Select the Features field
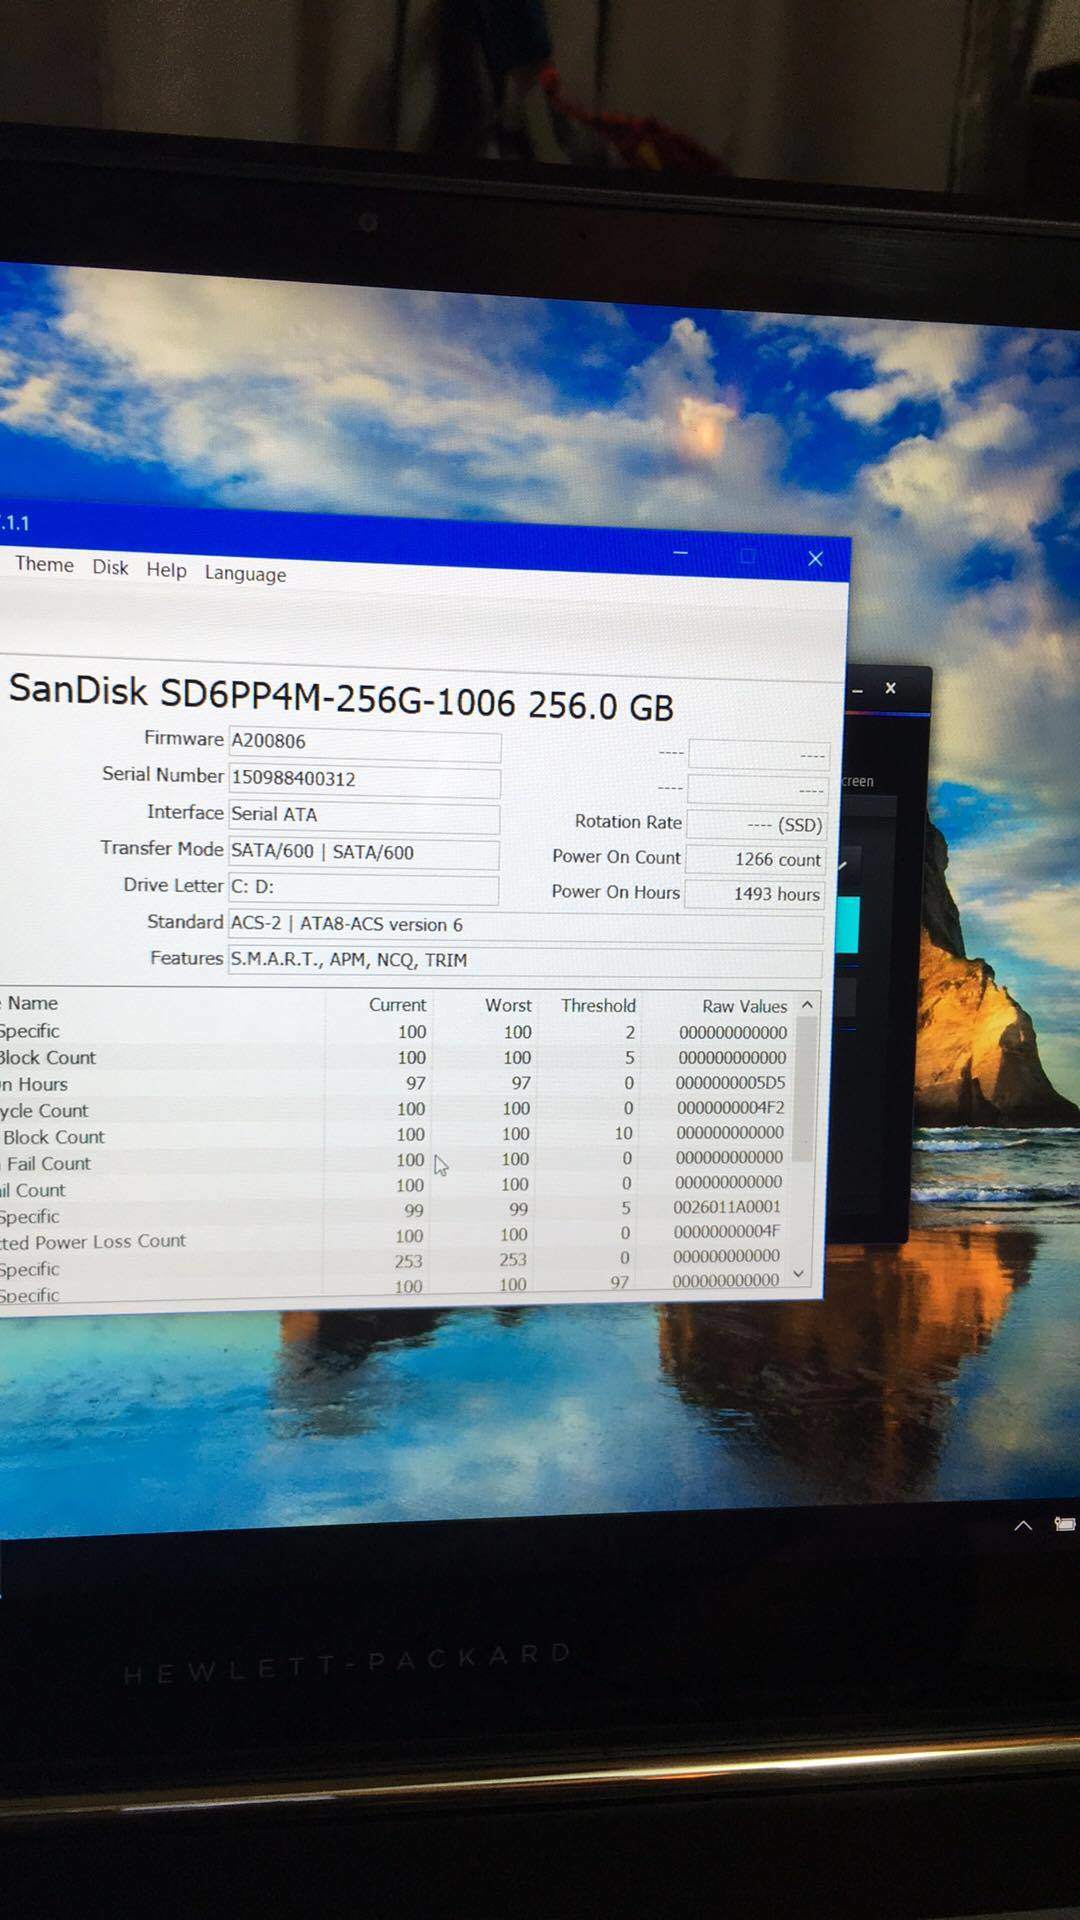Image resolution: width=1080 pixels, height=1920 pixels. 526,961
